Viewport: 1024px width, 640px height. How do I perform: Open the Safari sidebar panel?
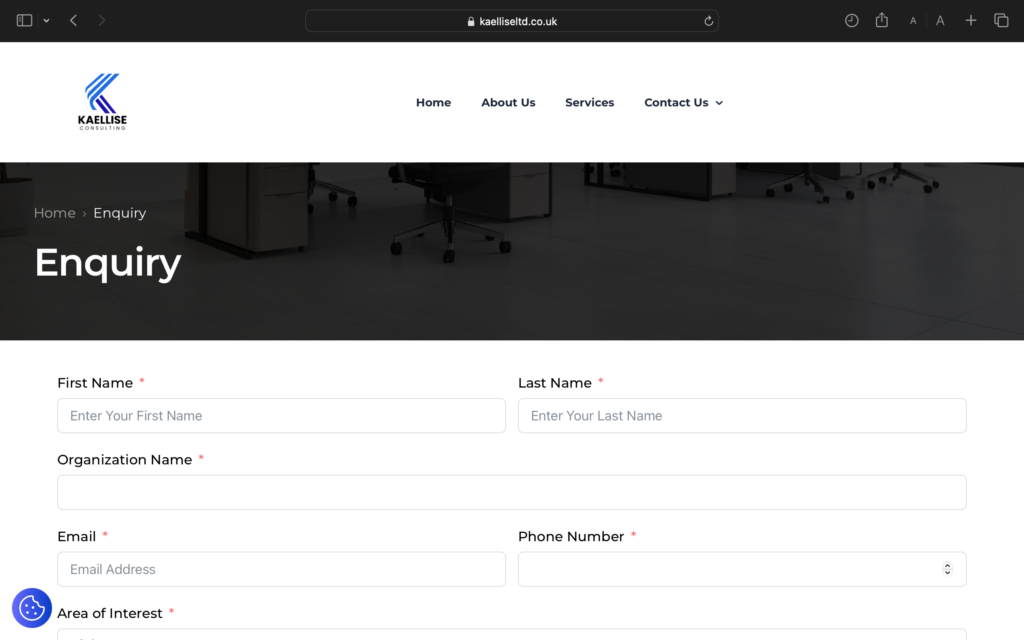click(x=22, y=20)
